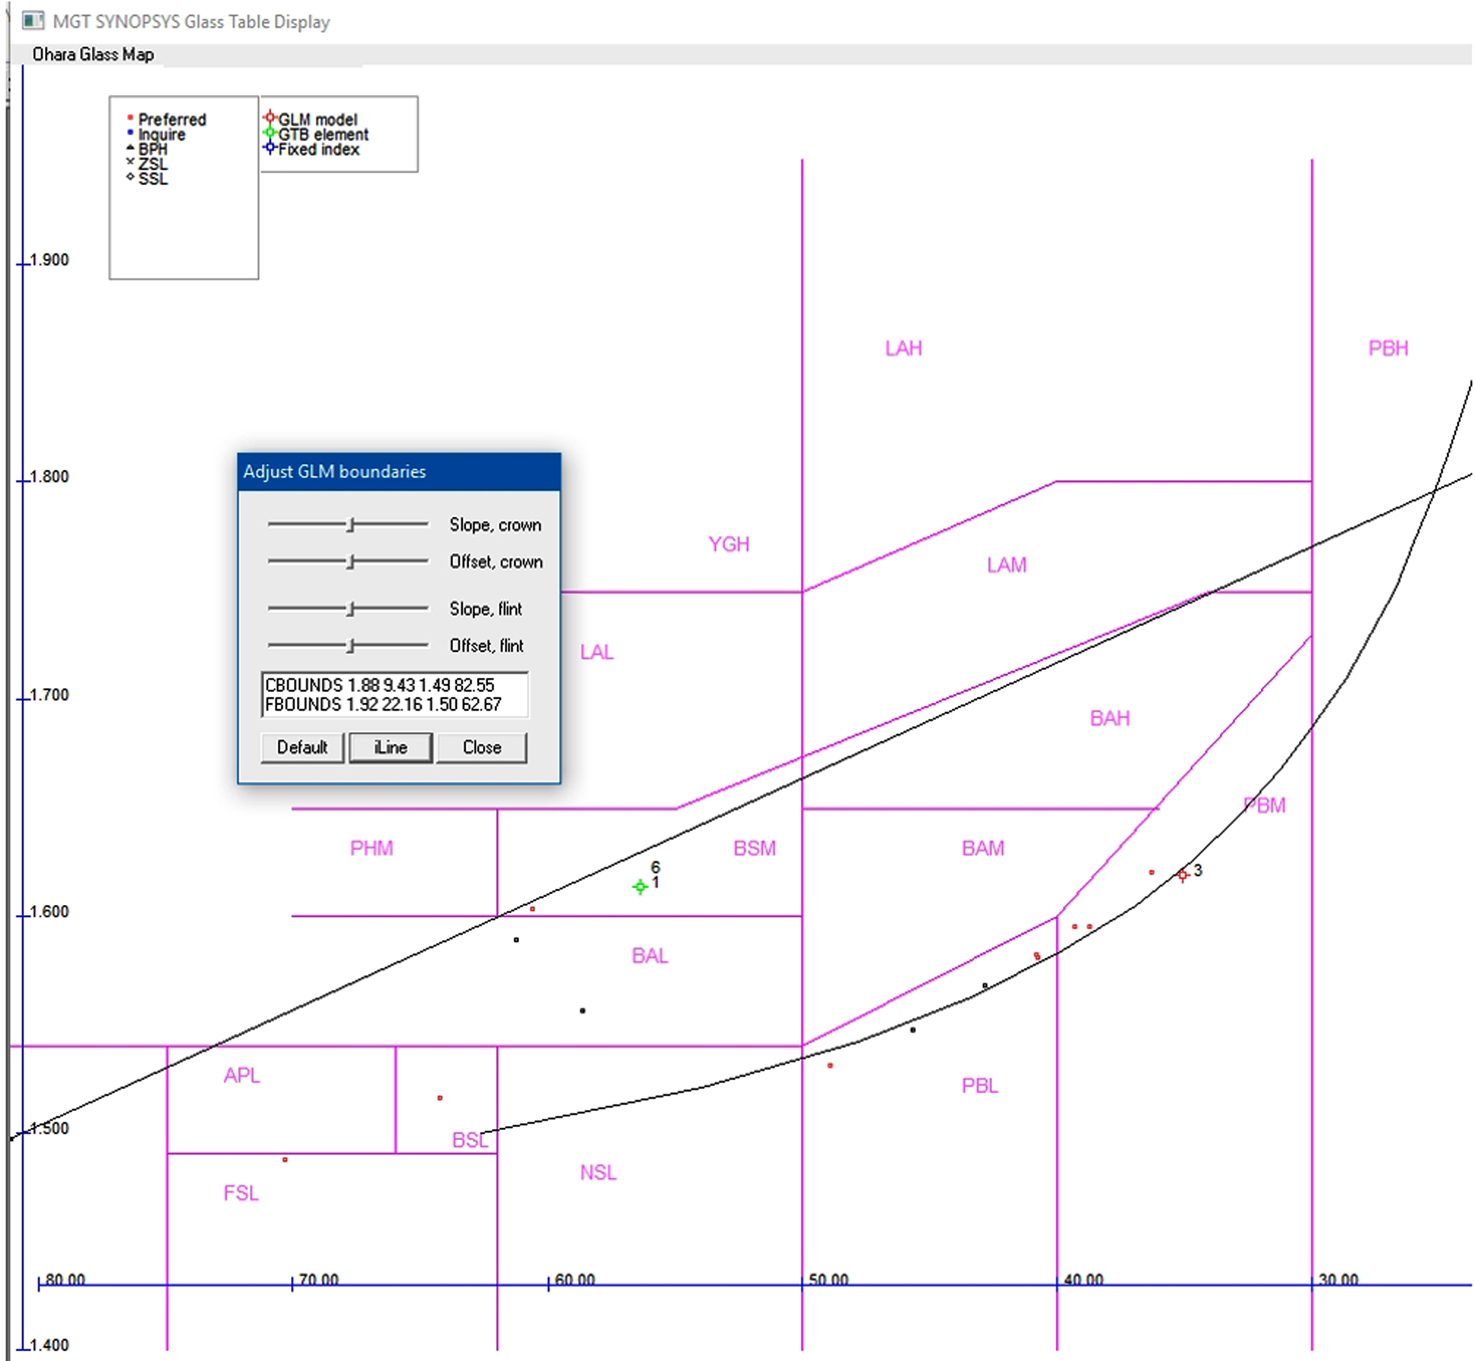Viewport: 1475px width, 1361px height.
Task: Click the blue Inquire legend marker
Action: click(x=132, y=133)
